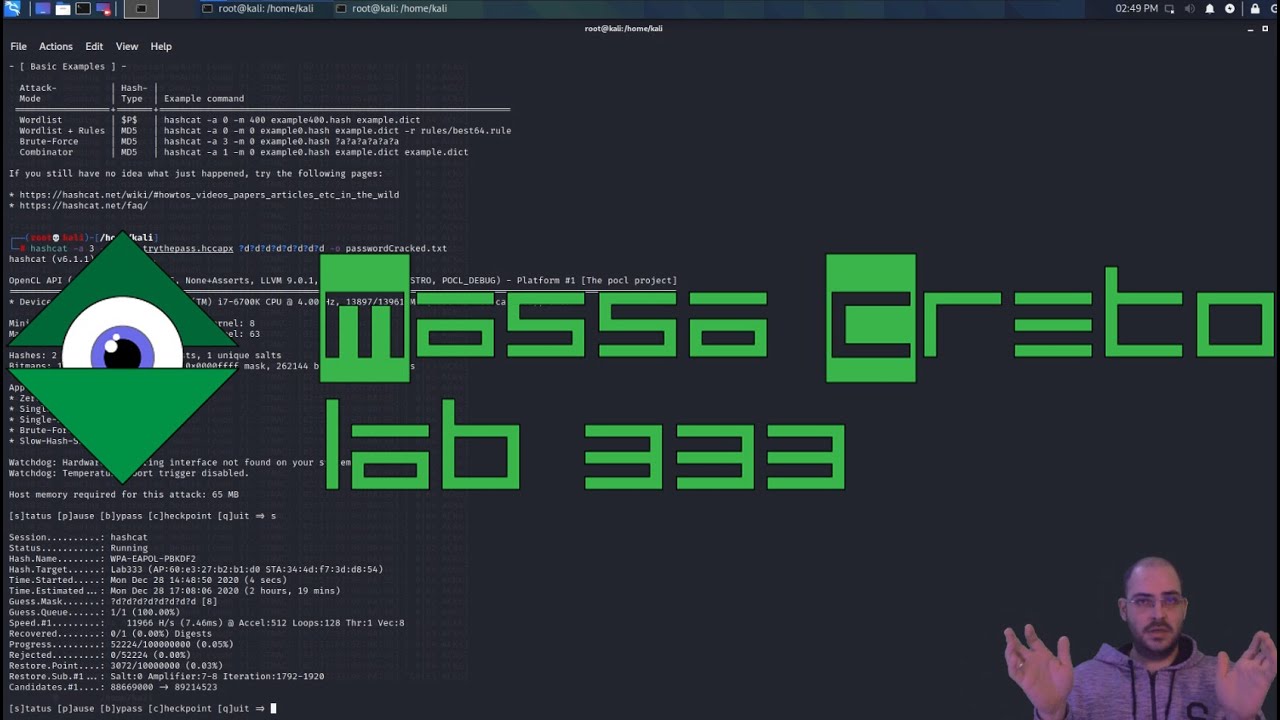The height and width of the screenshot is (720, 1280).
Task: Click the Time.Estimated line
Action: point(175,591)
